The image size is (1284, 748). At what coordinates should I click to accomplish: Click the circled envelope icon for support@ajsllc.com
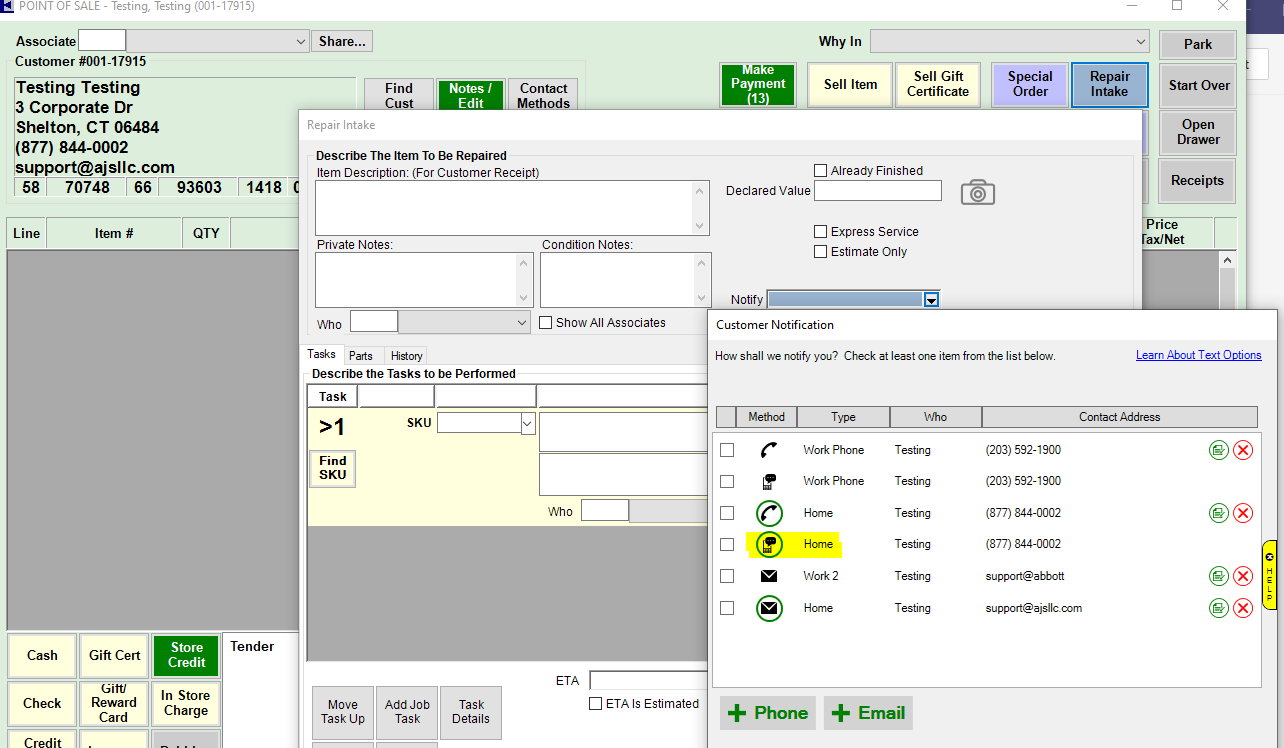click(x=769, y=608)
